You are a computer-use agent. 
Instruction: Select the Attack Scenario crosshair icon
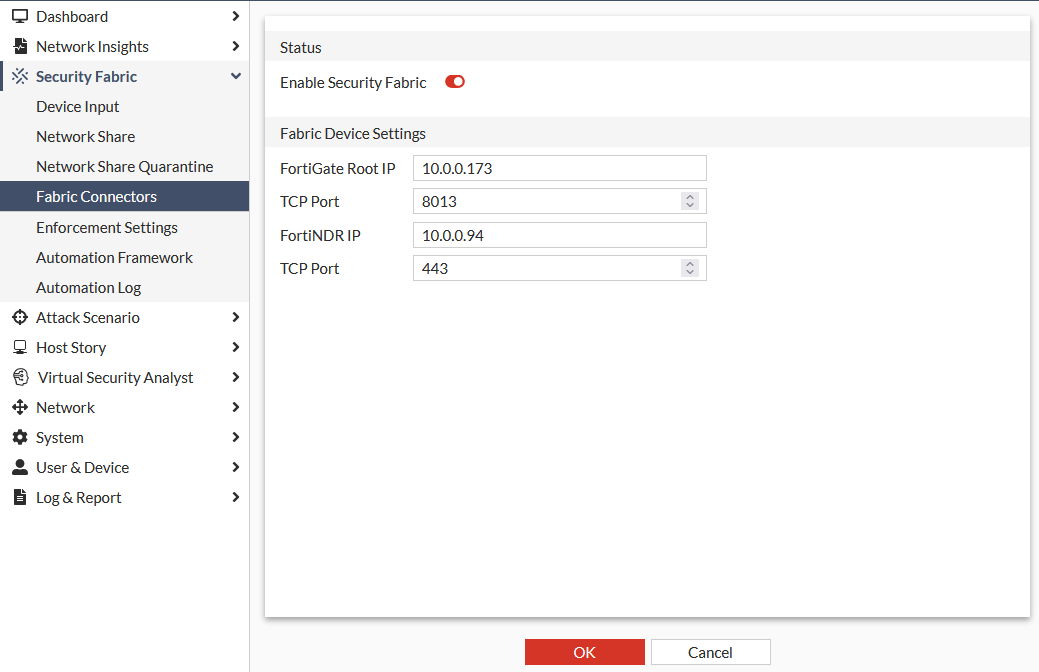(x=20, y=317)
